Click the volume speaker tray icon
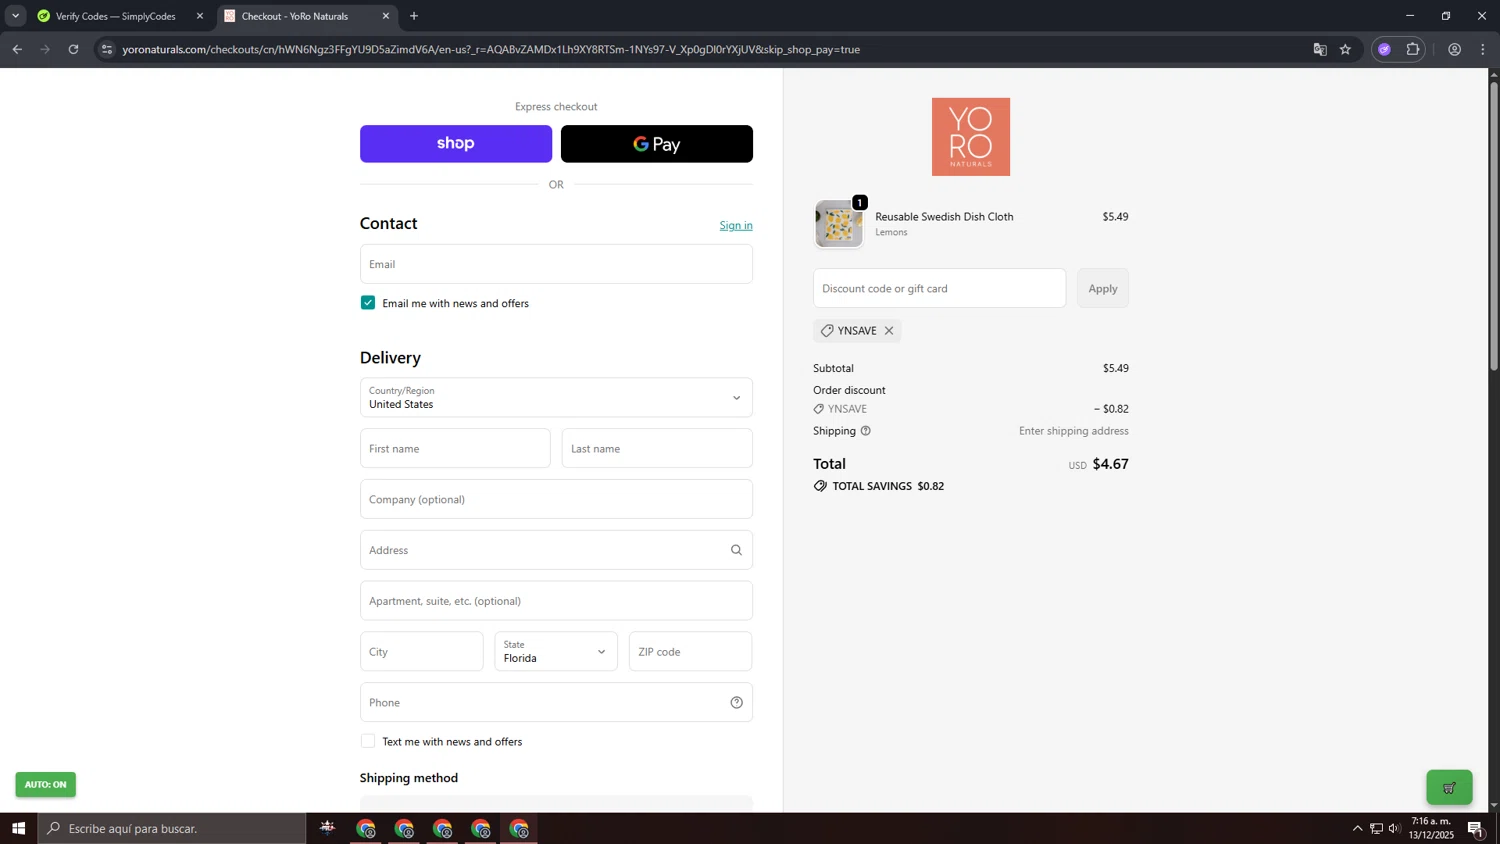Viewport: 1500px width, 844px height. coord(1394,829)
